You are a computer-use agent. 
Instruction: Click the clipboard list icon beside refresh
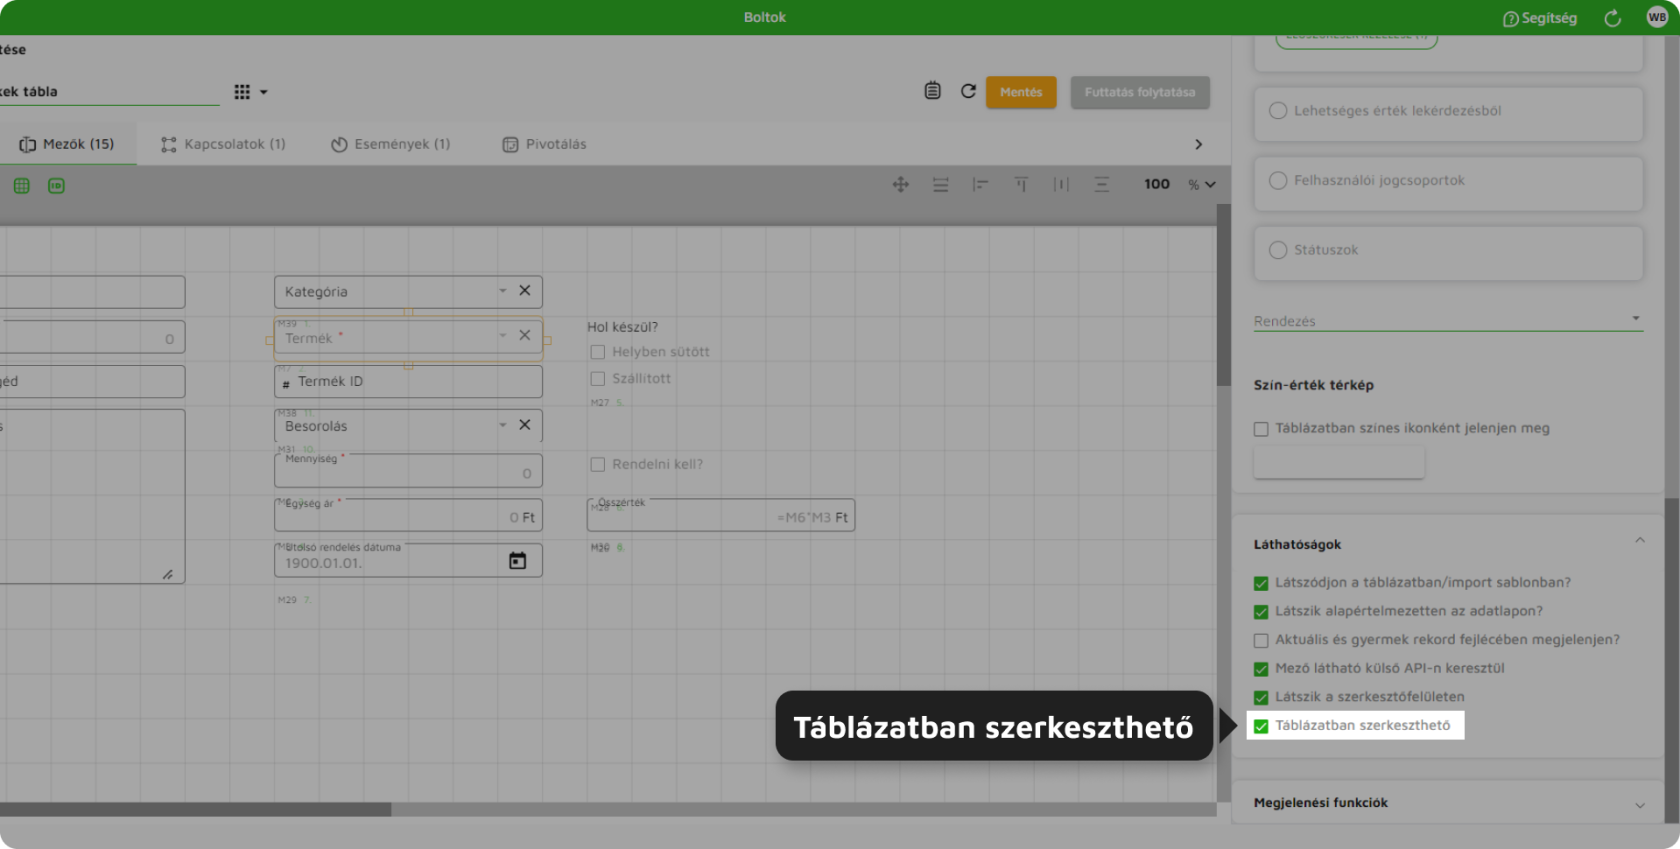coord(932,91)
